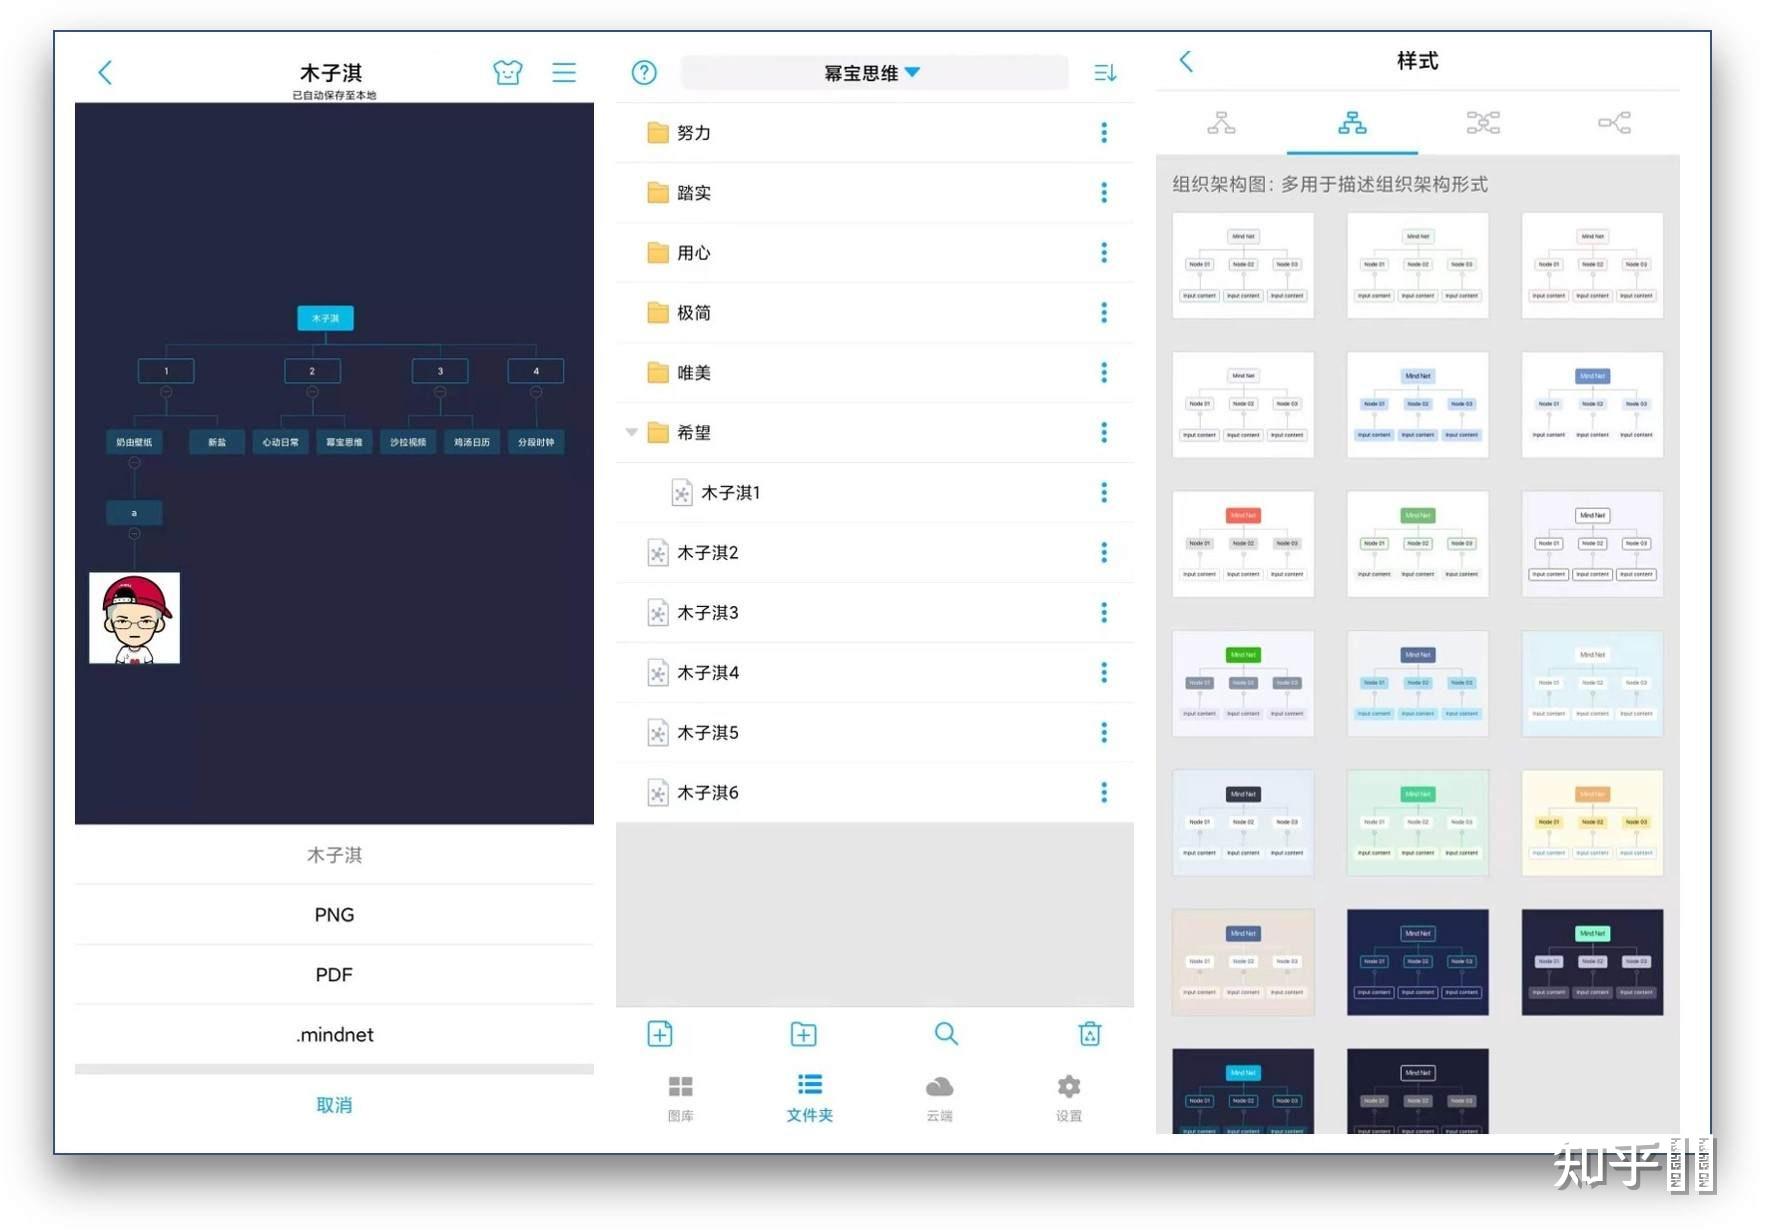
Task: Tap 取消 to cancel export
Action: 334,1105
